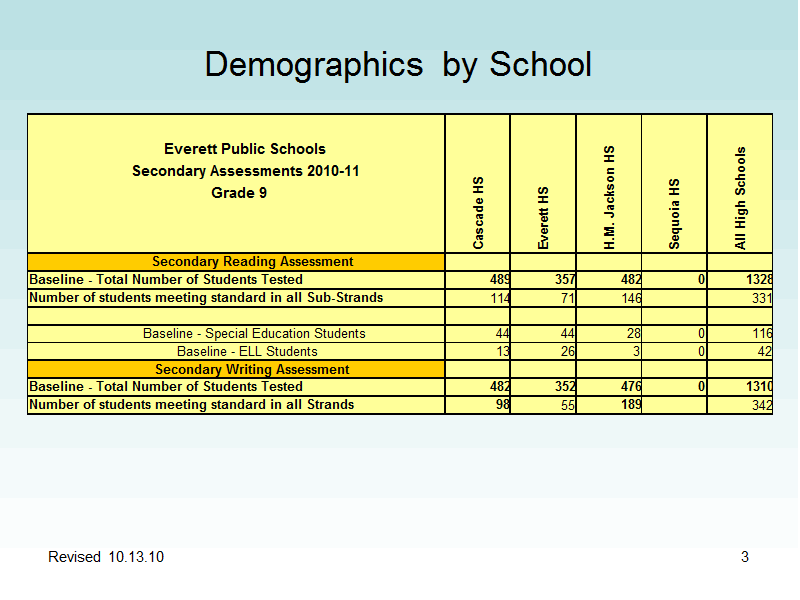Click the value 476 under H.M. Jackson HS
The height and width of the screenshot is (600, 800).
click(x=631, y=387)
